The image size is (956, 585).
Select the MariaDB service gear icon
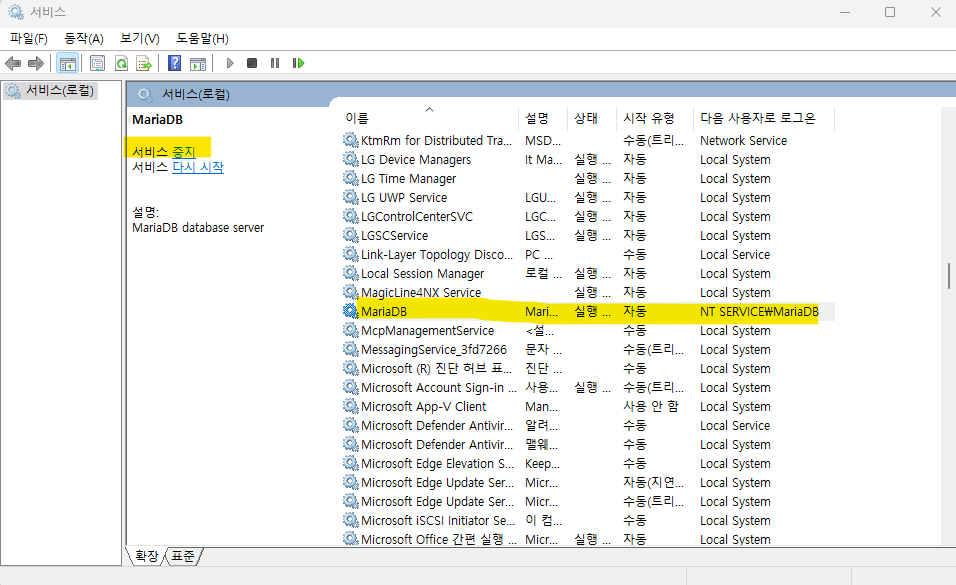pyautogui.click(x=350, y=311)
